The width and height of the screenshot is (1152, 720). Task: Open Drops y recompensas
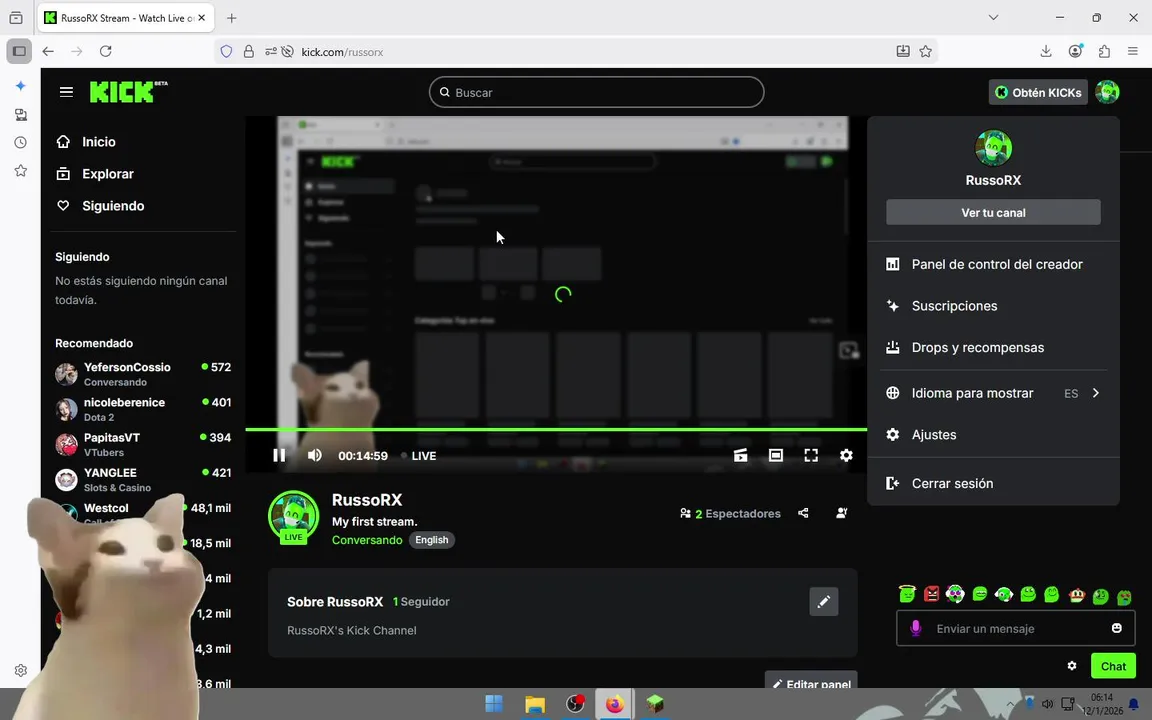[x=993, y=348]
